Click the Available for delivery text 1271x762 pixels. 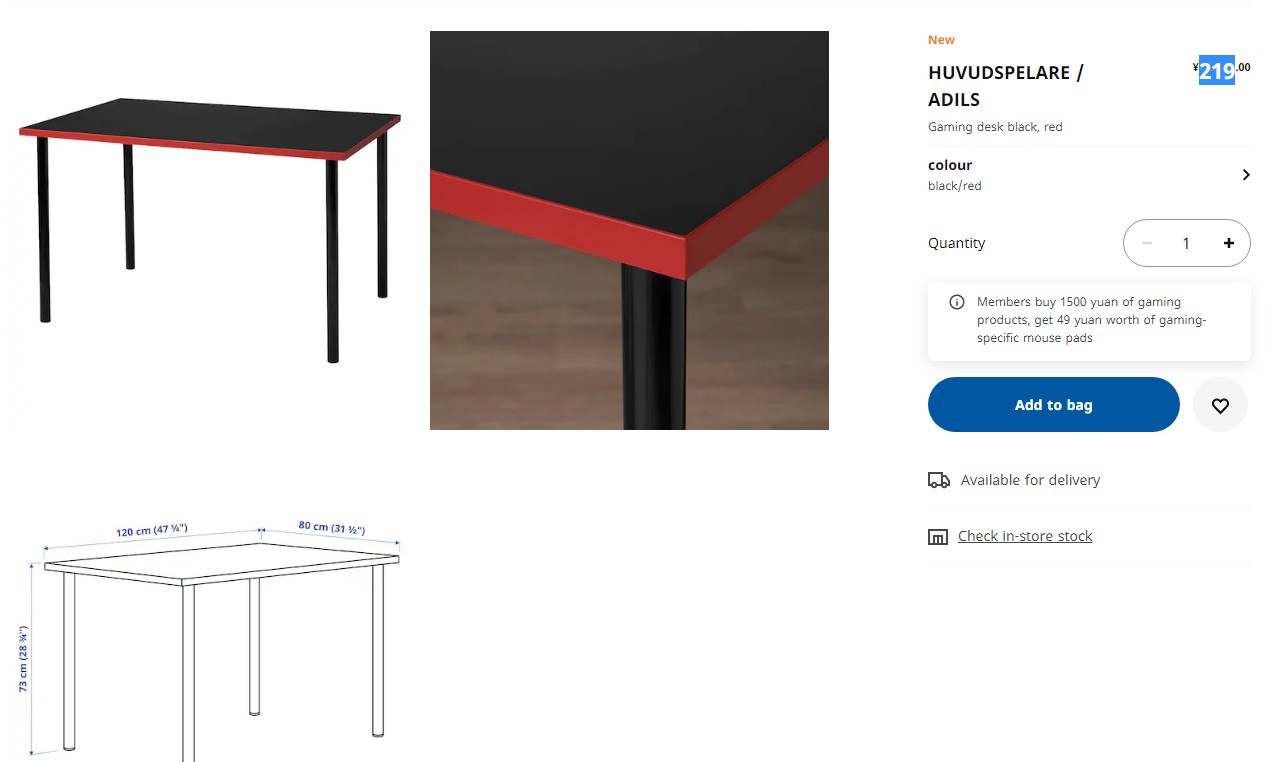click(x=1030, y=480)
